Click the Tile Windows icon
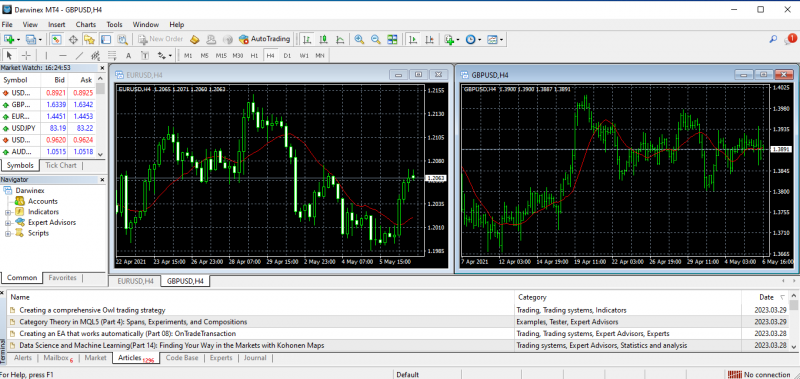800x379 pixels. [392, 39]
